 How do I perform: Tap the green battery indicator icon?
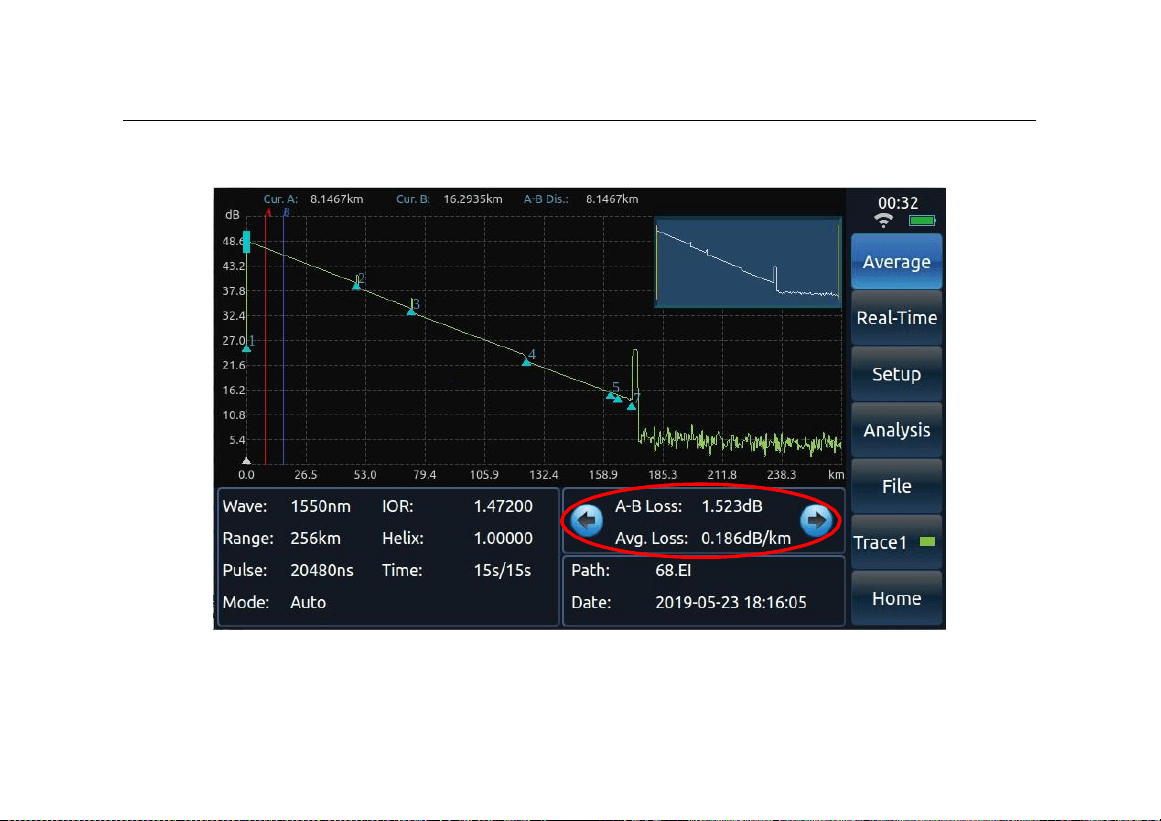tap(922, 221)
